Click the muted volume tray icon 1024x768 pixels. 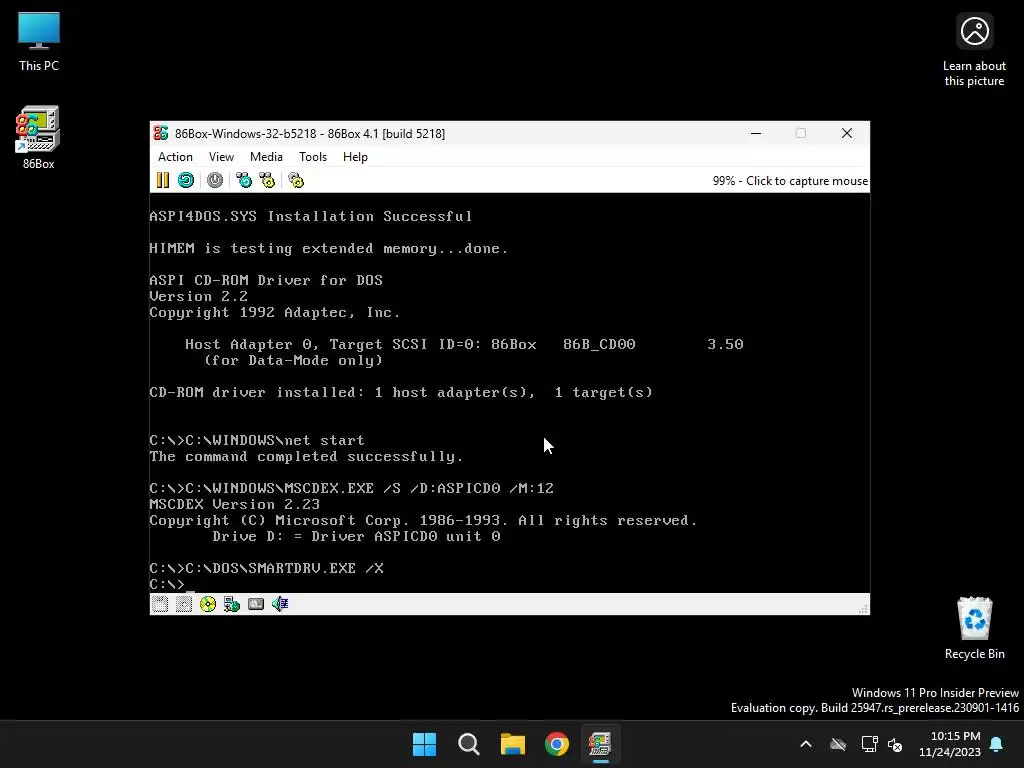click(x=895, y=744)
